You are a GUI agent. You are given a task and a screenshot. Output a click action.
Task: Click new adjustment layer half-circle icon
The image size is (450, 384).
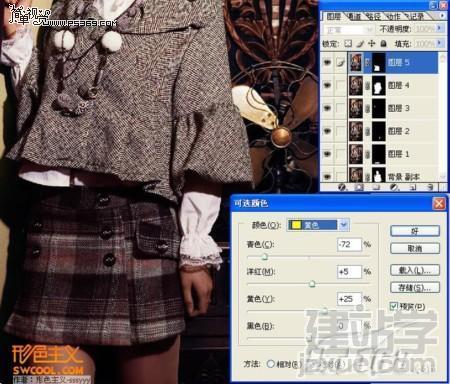pos(394,187)
